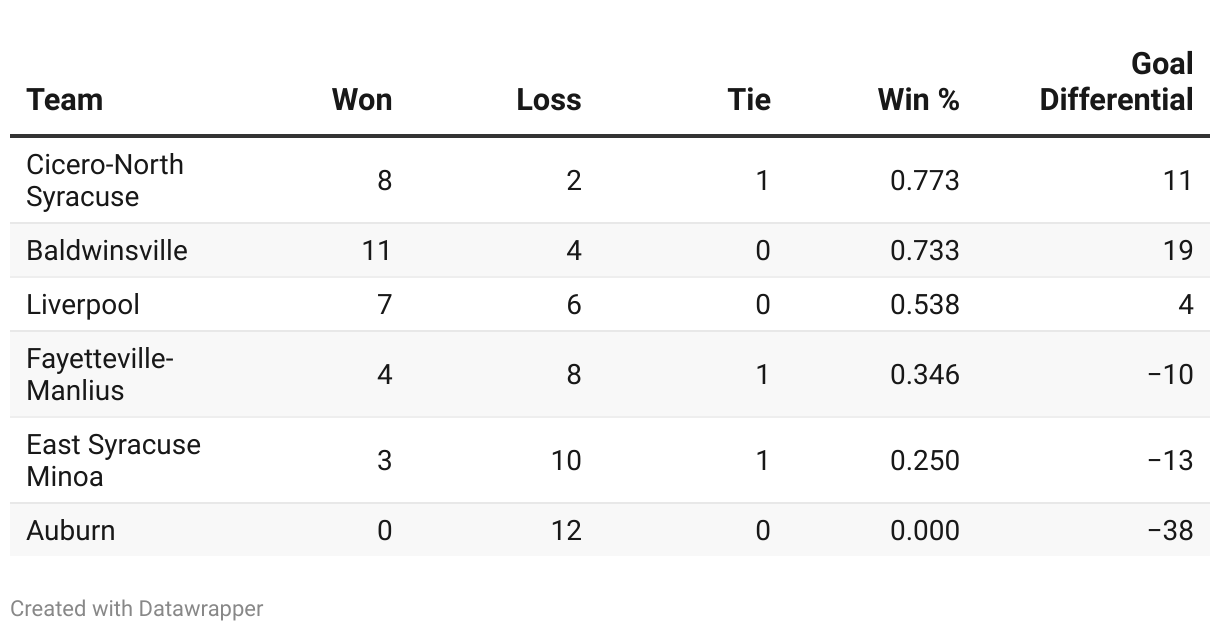
Task: Click Baldwinsville's goal differential of 19
Action: click(x=1178, y=250)
